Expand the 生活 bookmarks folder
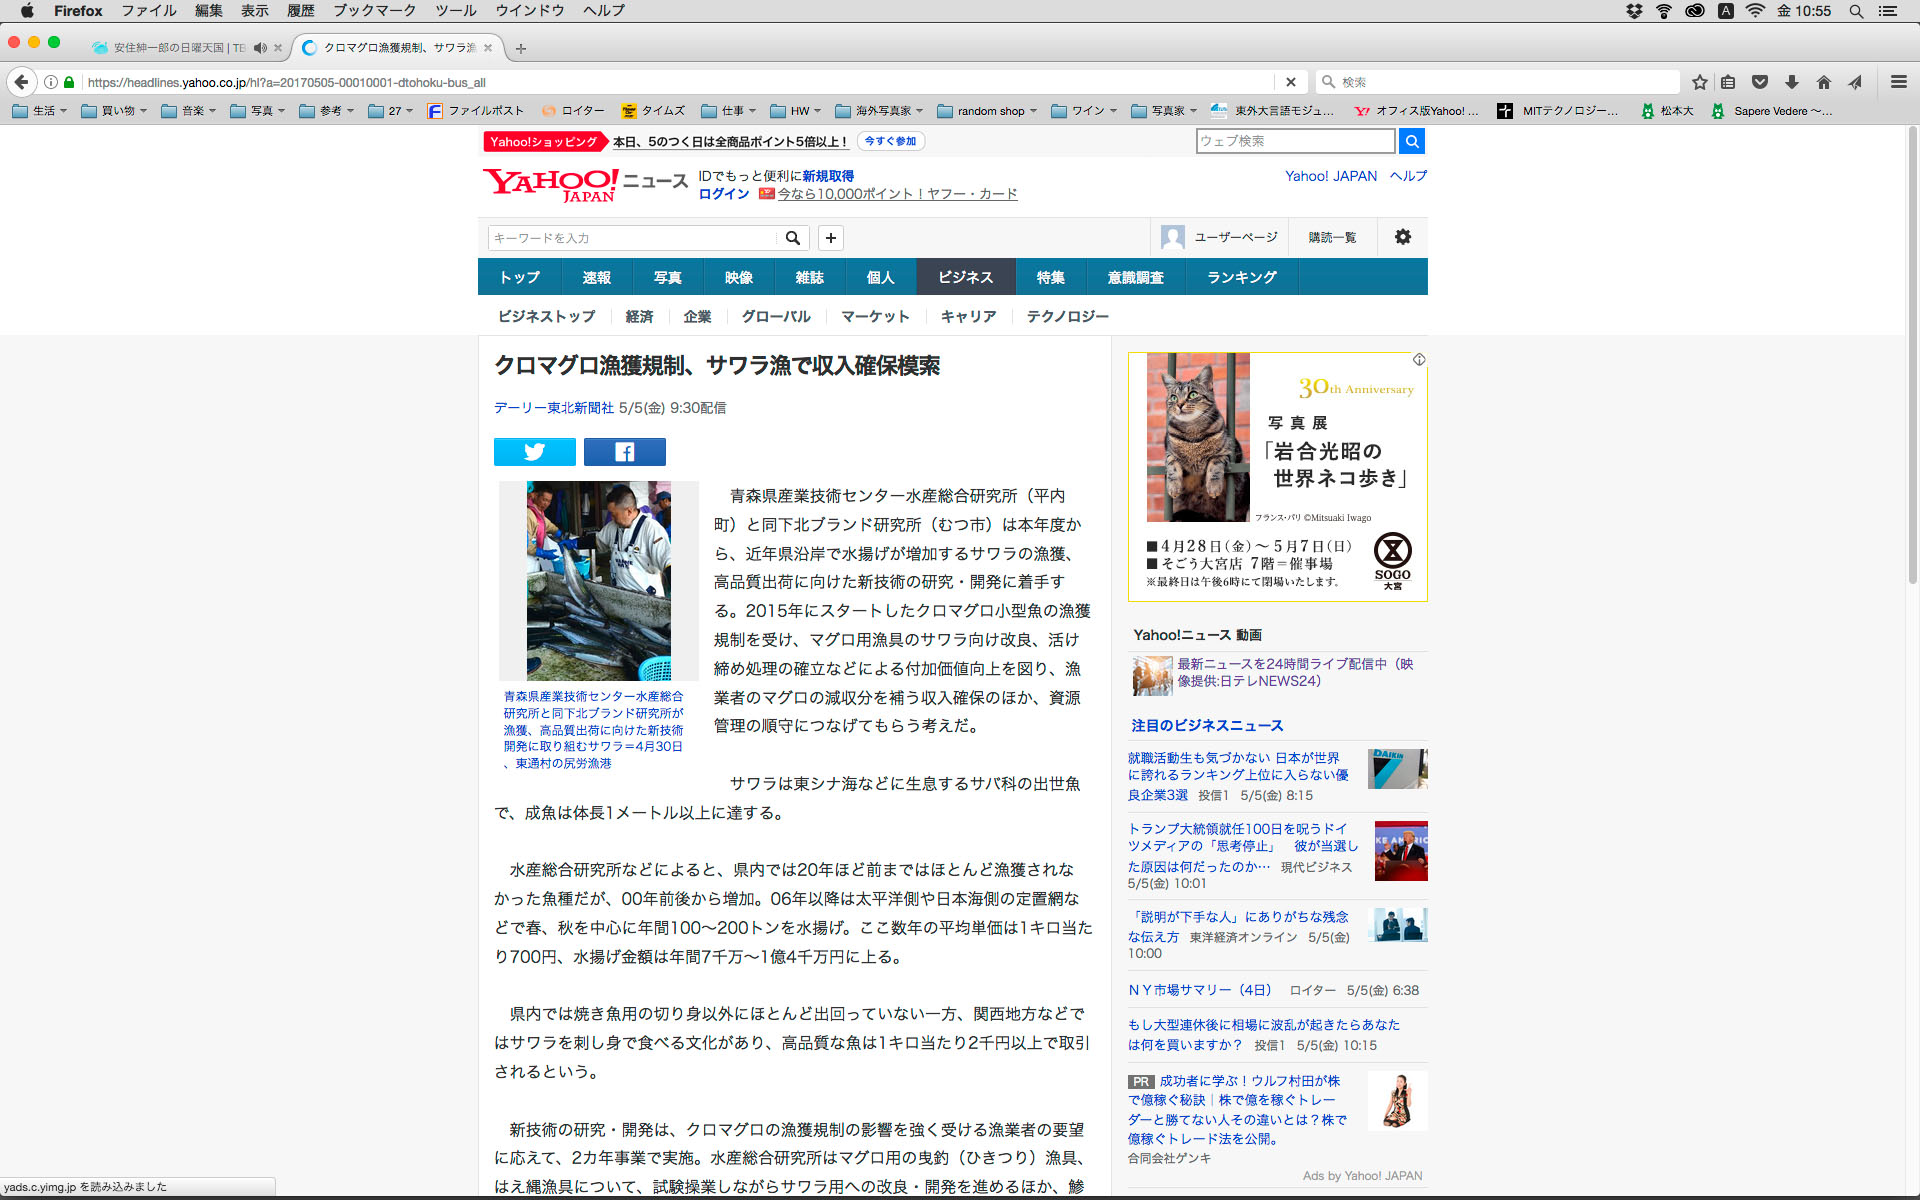 [40, 111]
